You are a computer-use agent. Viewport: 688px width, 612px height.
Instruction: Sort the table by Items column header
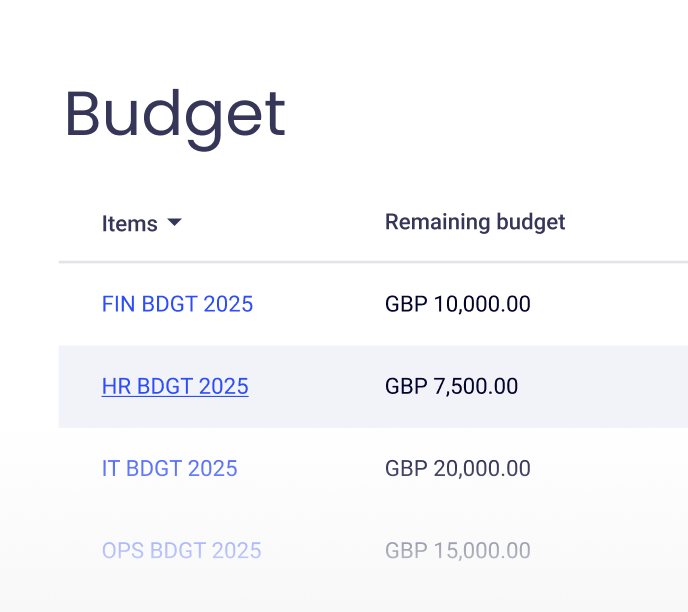point(130,224)
